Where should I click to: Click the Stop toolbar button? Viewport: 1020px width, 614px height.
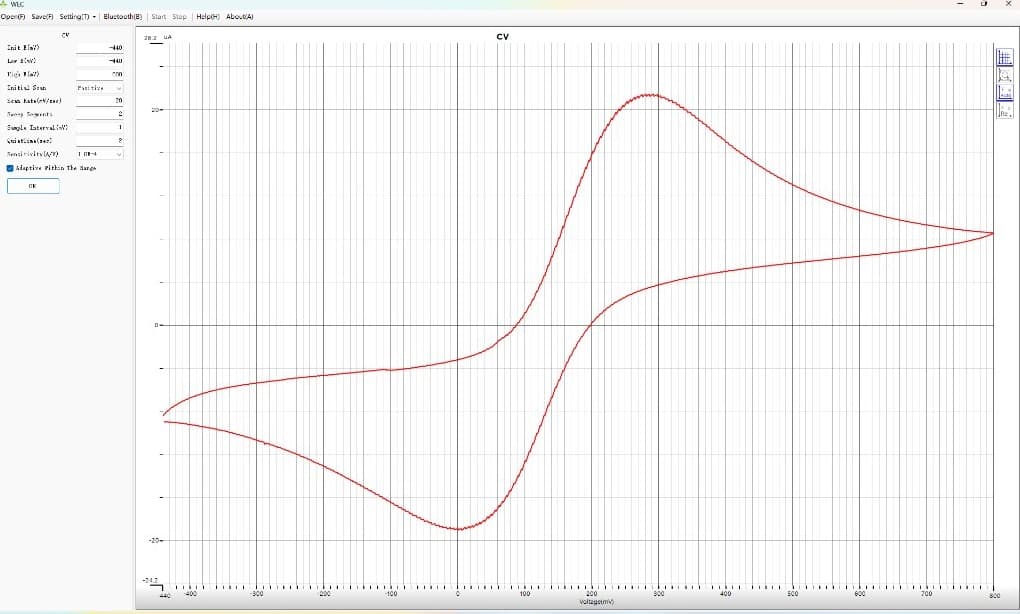pyautogui.click(x=180, y=16)
